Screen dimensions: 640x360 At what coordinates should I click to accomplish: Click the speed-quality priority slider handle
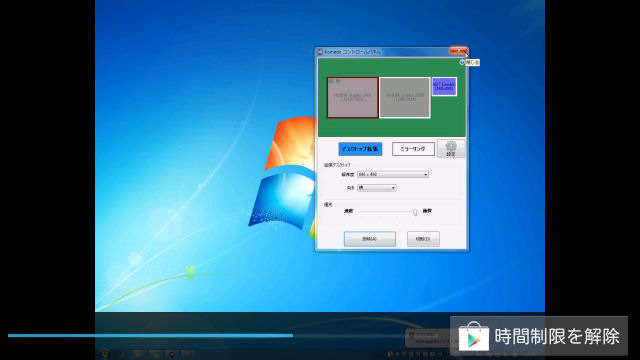(x=415, y=212)
